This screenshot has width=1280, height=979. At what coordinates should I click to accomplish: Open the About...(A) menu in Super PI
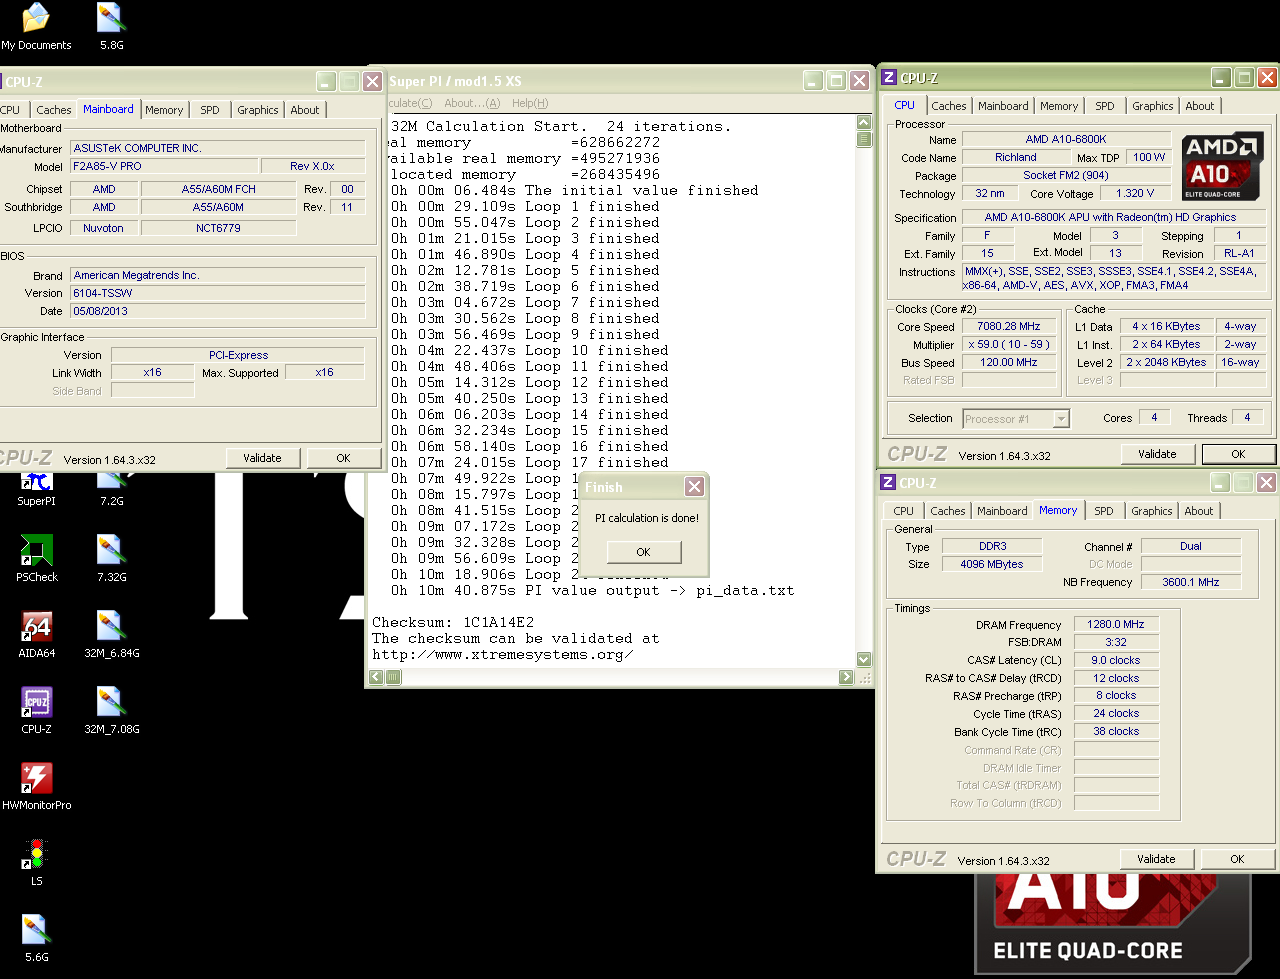point(472,103)
